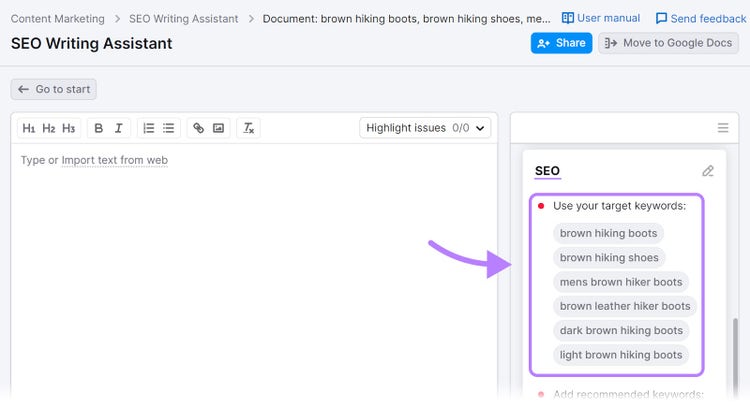Edit SEO keywords with pencil icon

708,171
